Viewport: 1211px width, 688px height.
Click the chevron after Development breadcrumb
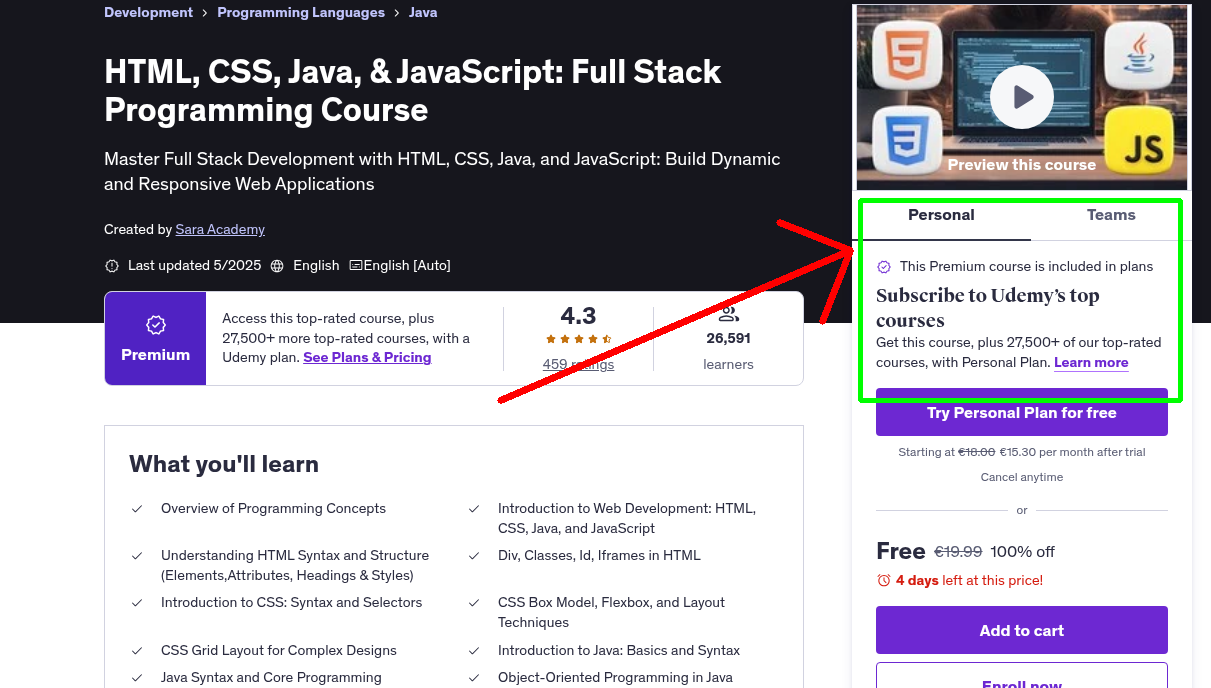pos(205,13)
